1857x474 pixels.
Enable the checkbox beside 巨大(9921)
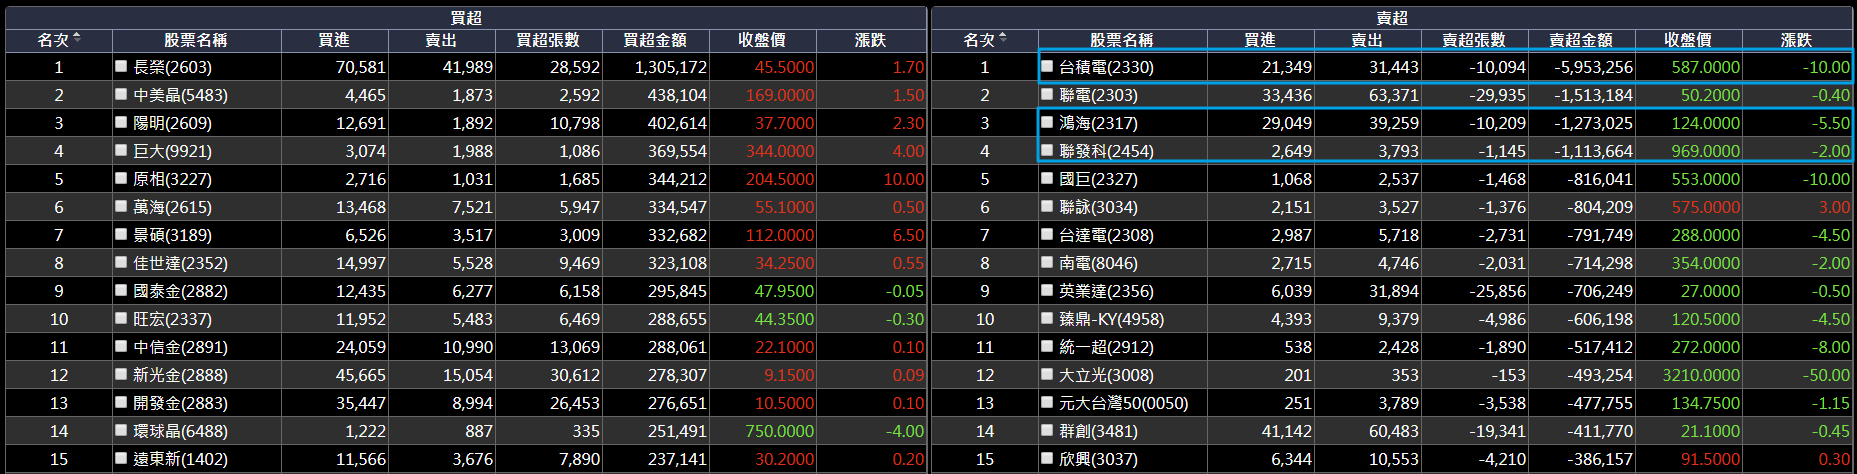121,150
